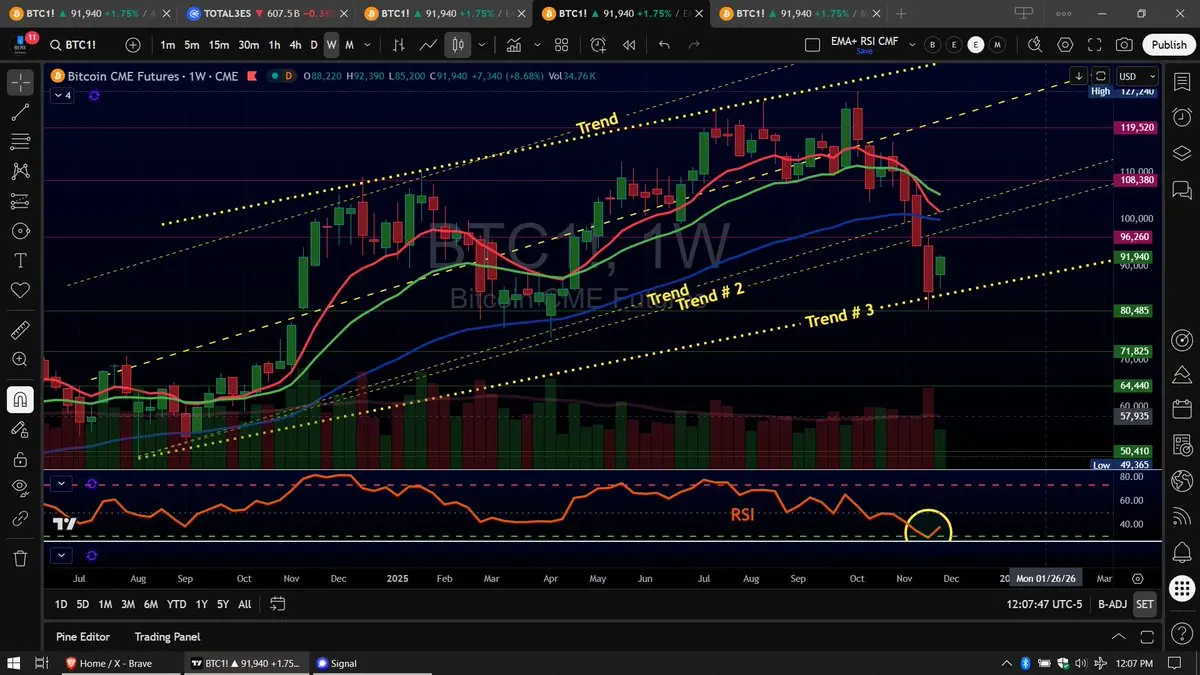Open chart settings hexagon icon
Image resolution: width=1200 pixels, height=675 pixels.
point(1065,45)
